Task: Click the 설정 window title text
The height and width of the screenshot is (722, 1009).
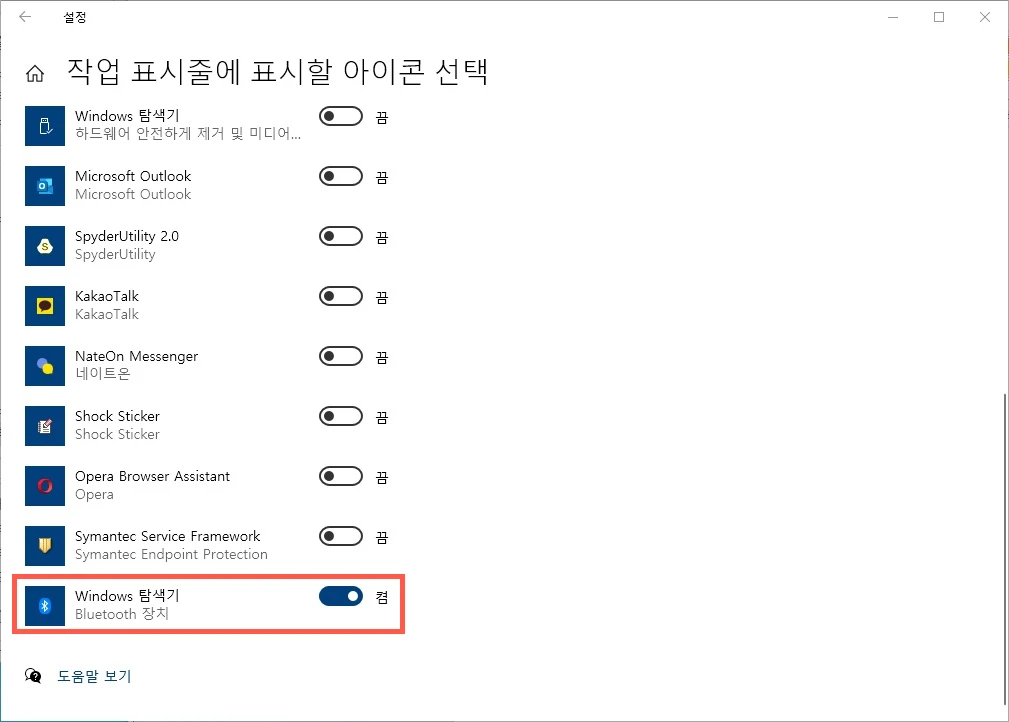Action: pyautogui.click(x=75, y=17)
